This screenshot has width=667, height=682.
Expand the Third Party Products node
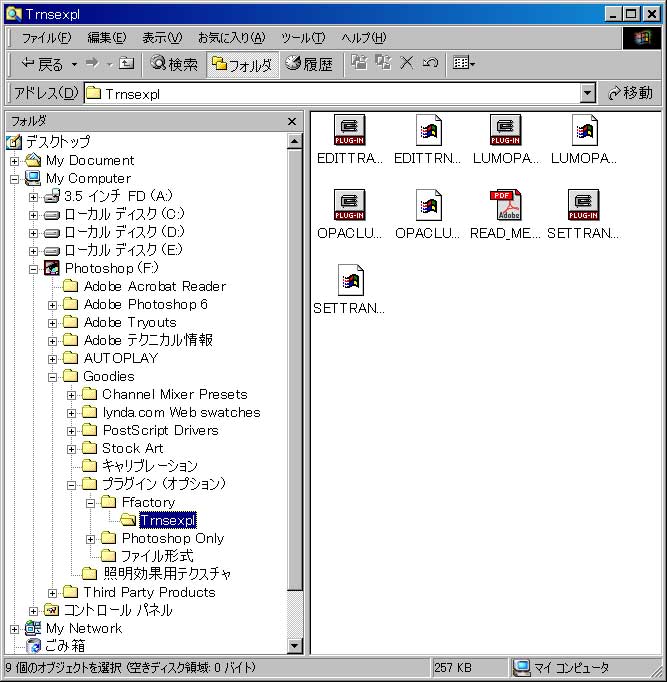pyautogui.click(x=53, y=593)
